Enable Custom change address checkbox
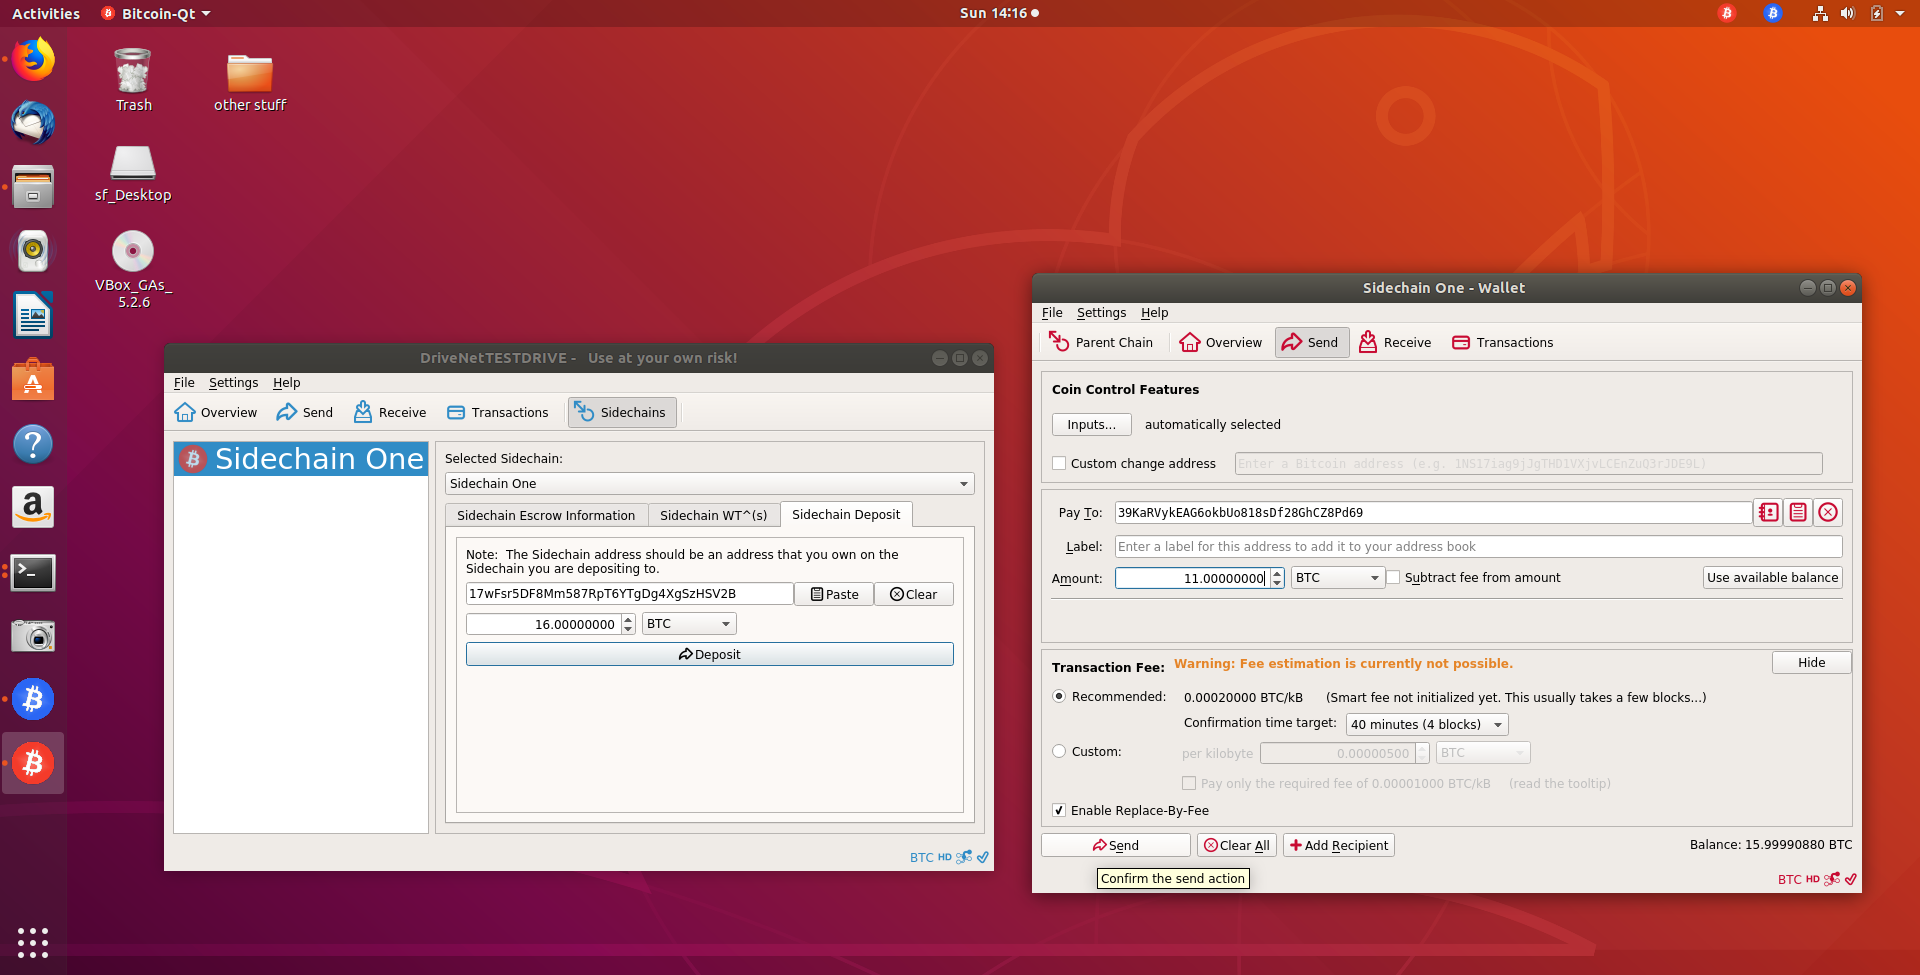Viewport: 1920px width, 975px height. click(x=1059, y=463)
